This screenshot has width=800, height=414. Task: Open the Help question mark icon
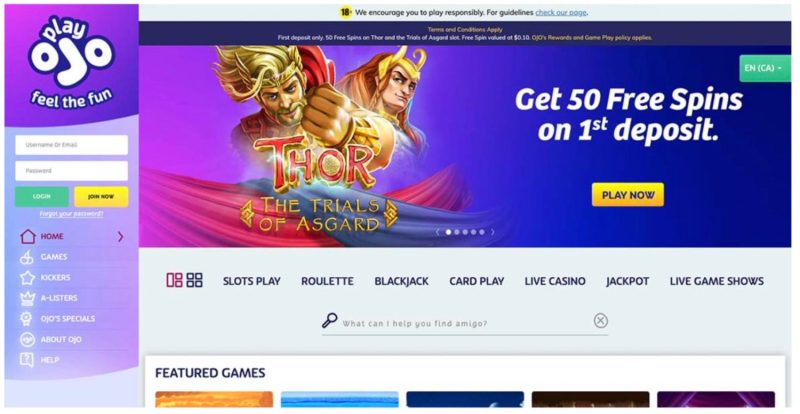[27, 360]
